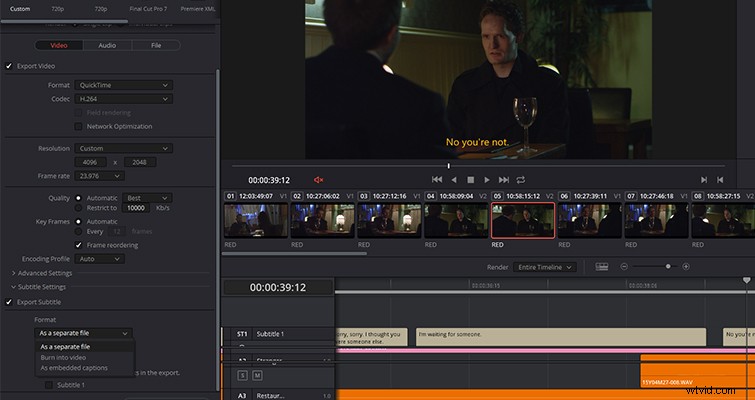The width and height of the screenshot is (755, 400).
Task: Open Render Entire Timeline dropdown
Action: pos(545,267)
